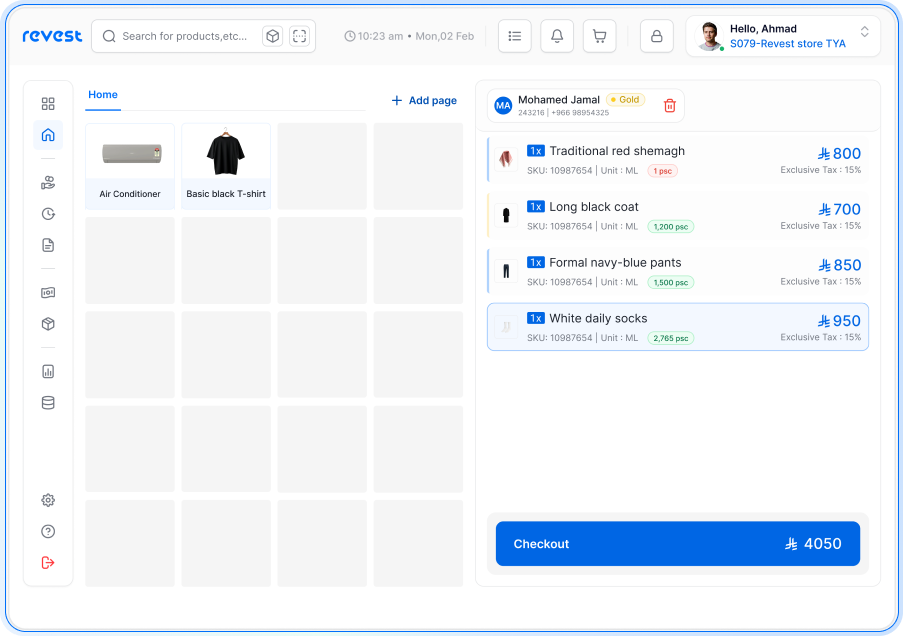This screenshot has width=903, height=636.
Task: Open the settings gear in sidebar
Action: pos(48,500)
